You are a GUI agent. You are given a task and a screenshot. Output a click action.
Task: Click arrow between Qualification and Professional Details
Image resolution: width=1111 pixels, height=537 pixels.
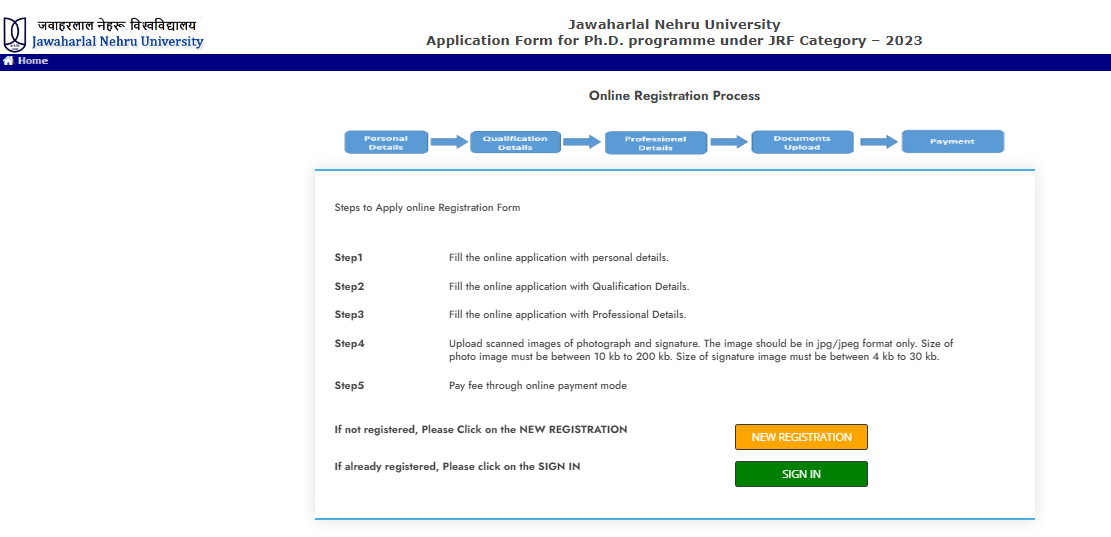pyautogui.click(x=582, y=142)
